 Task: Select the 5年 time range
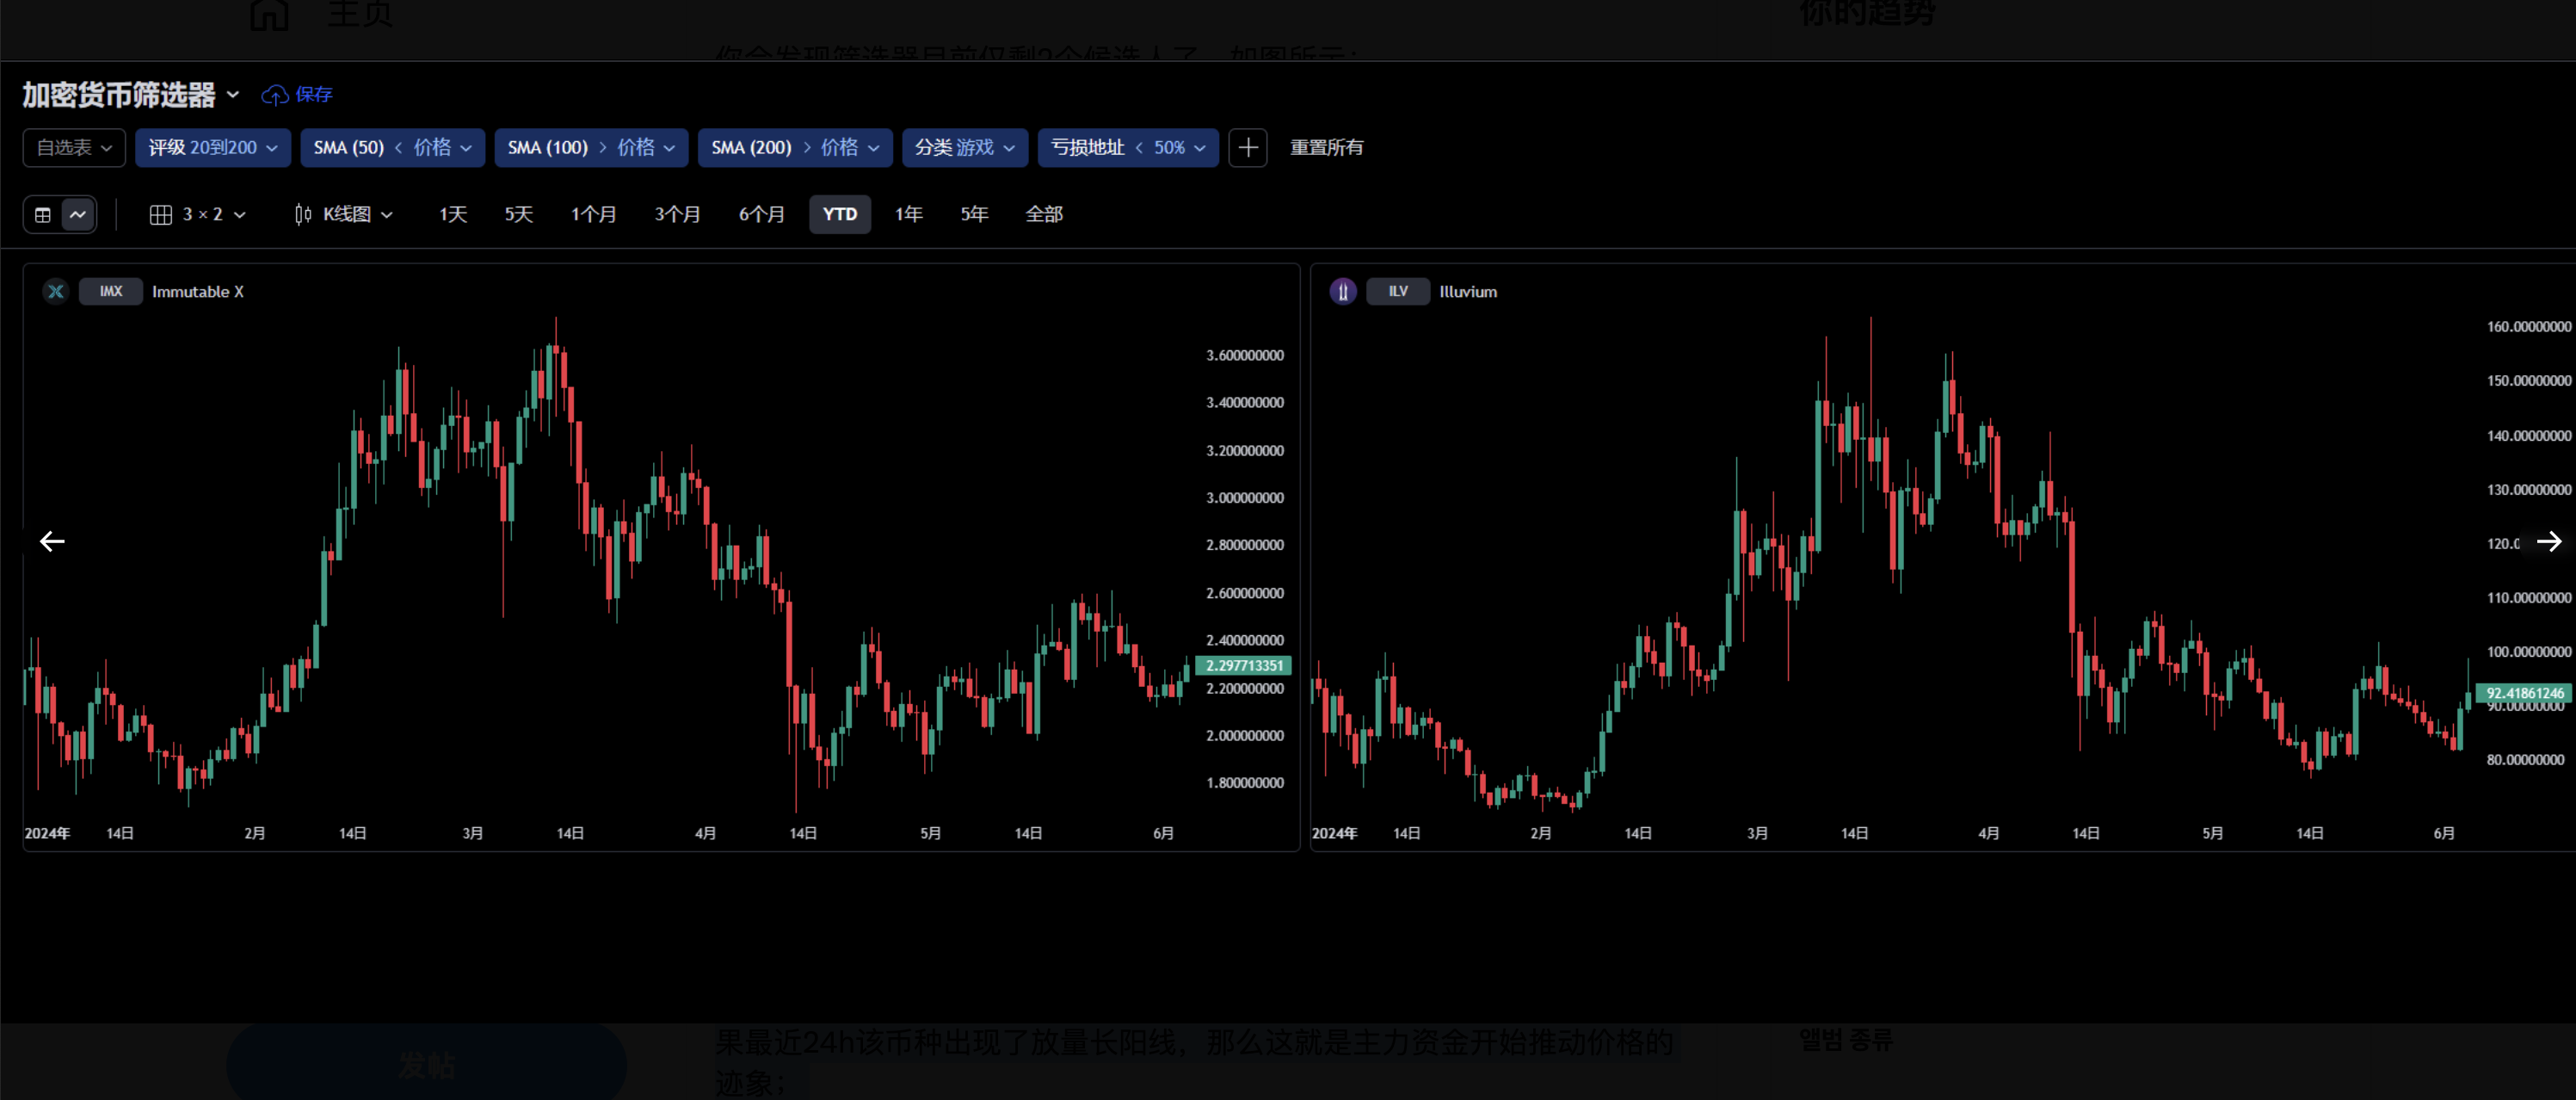pos(974,214)
